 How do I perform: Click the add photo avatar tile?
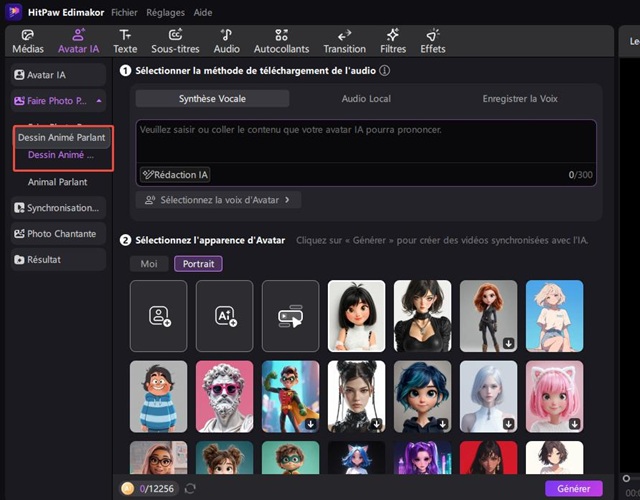(x=158, y=315)
